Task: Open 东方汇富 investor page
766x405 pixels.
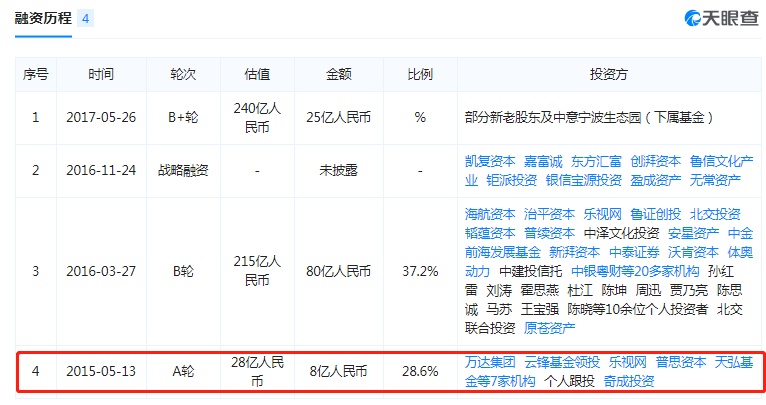Action: tap(596, 161)
